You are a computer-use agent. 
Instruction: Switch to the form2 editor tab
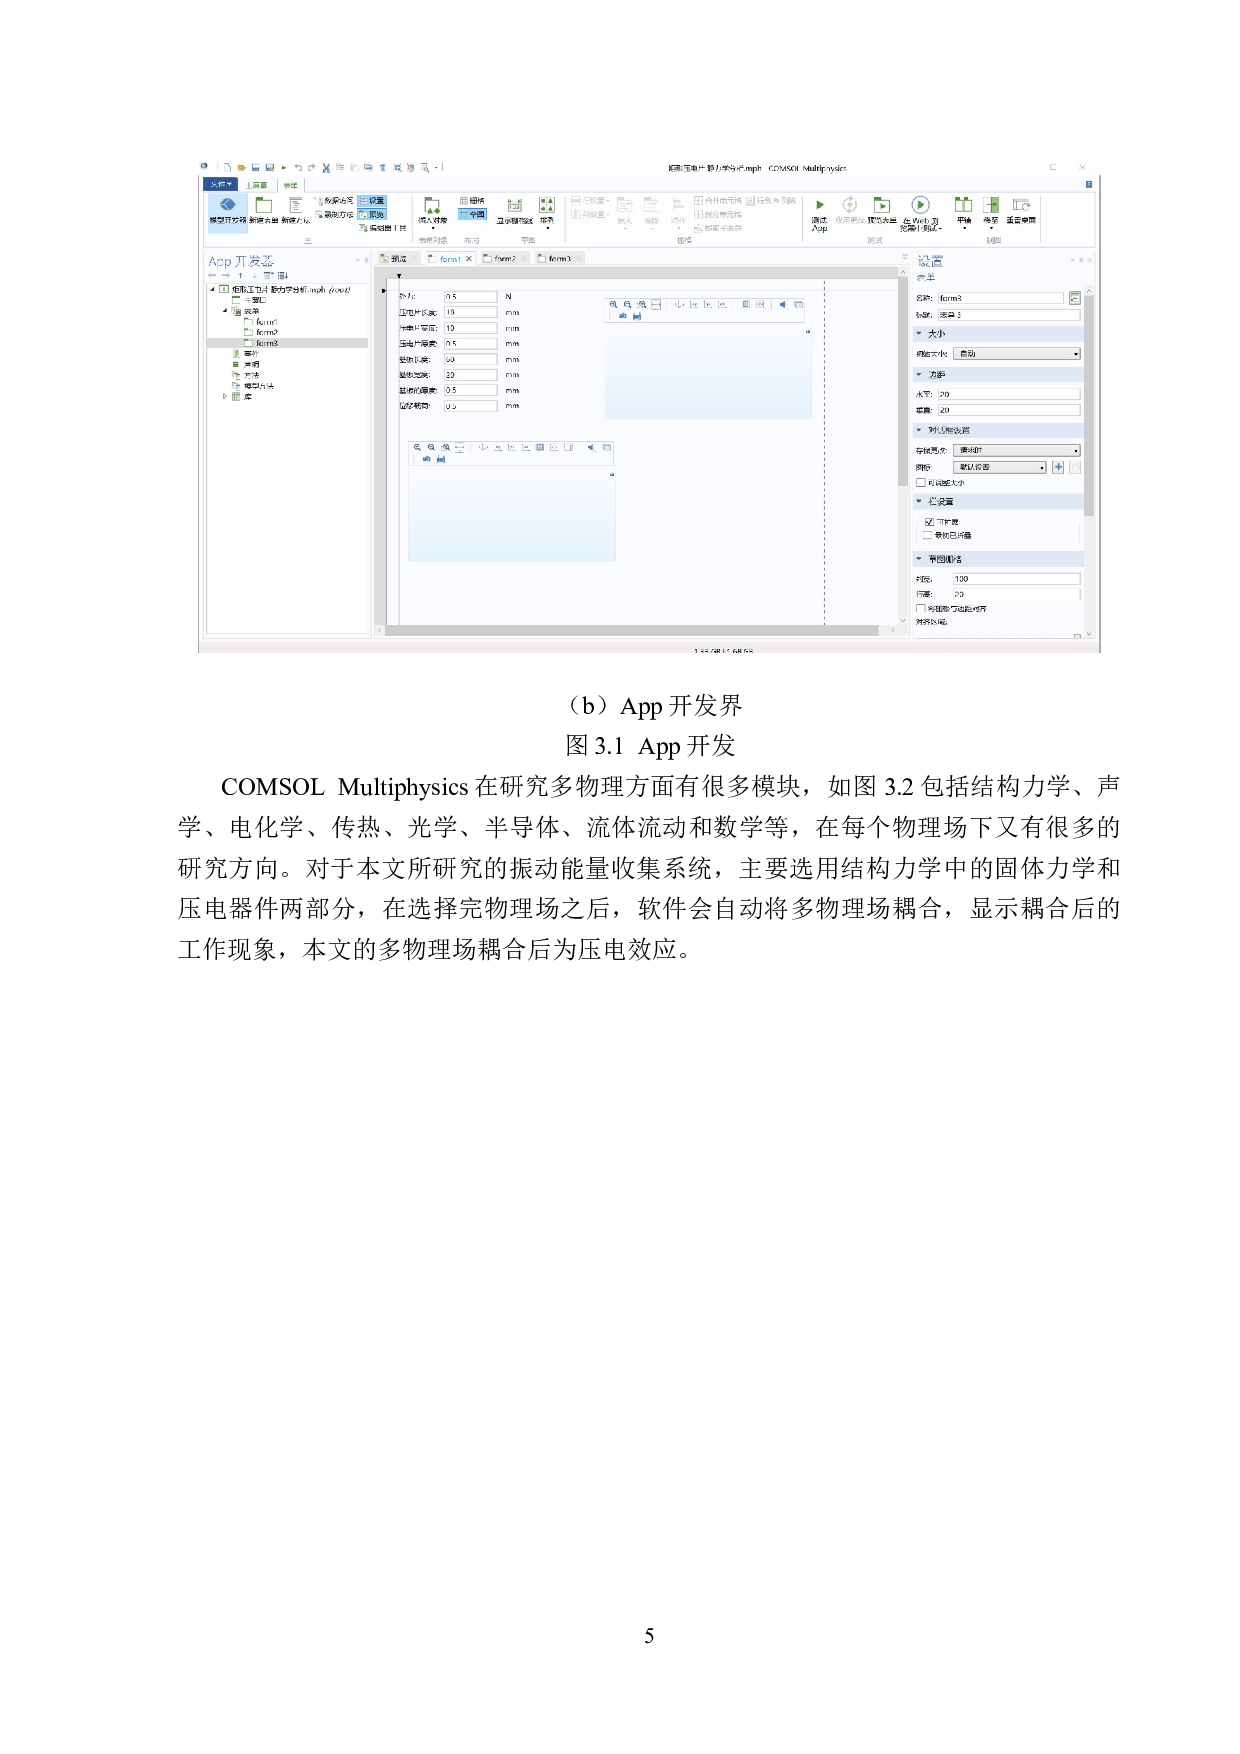pos(504,259)
